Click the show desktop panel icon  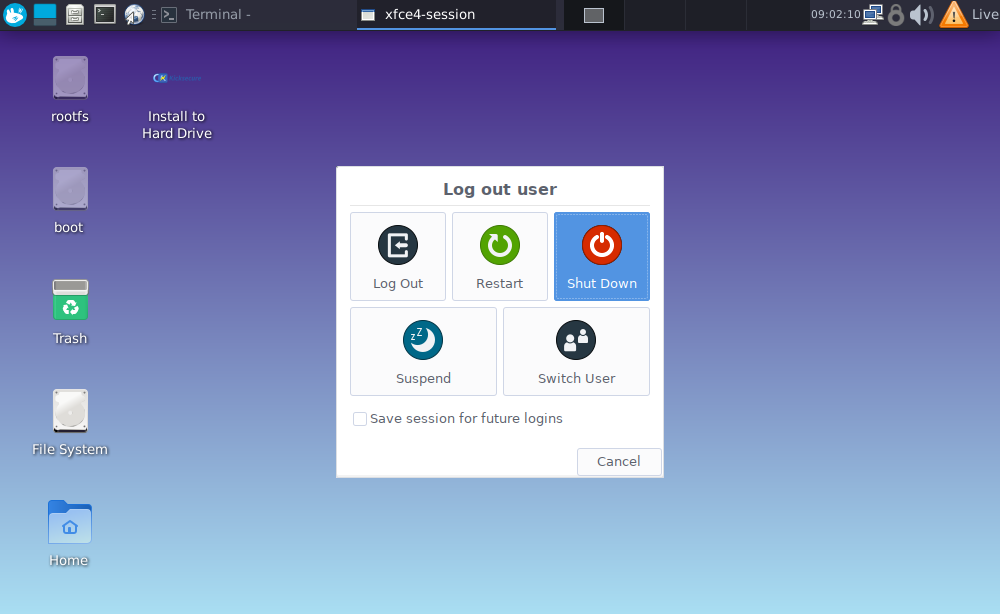point(45,14)
